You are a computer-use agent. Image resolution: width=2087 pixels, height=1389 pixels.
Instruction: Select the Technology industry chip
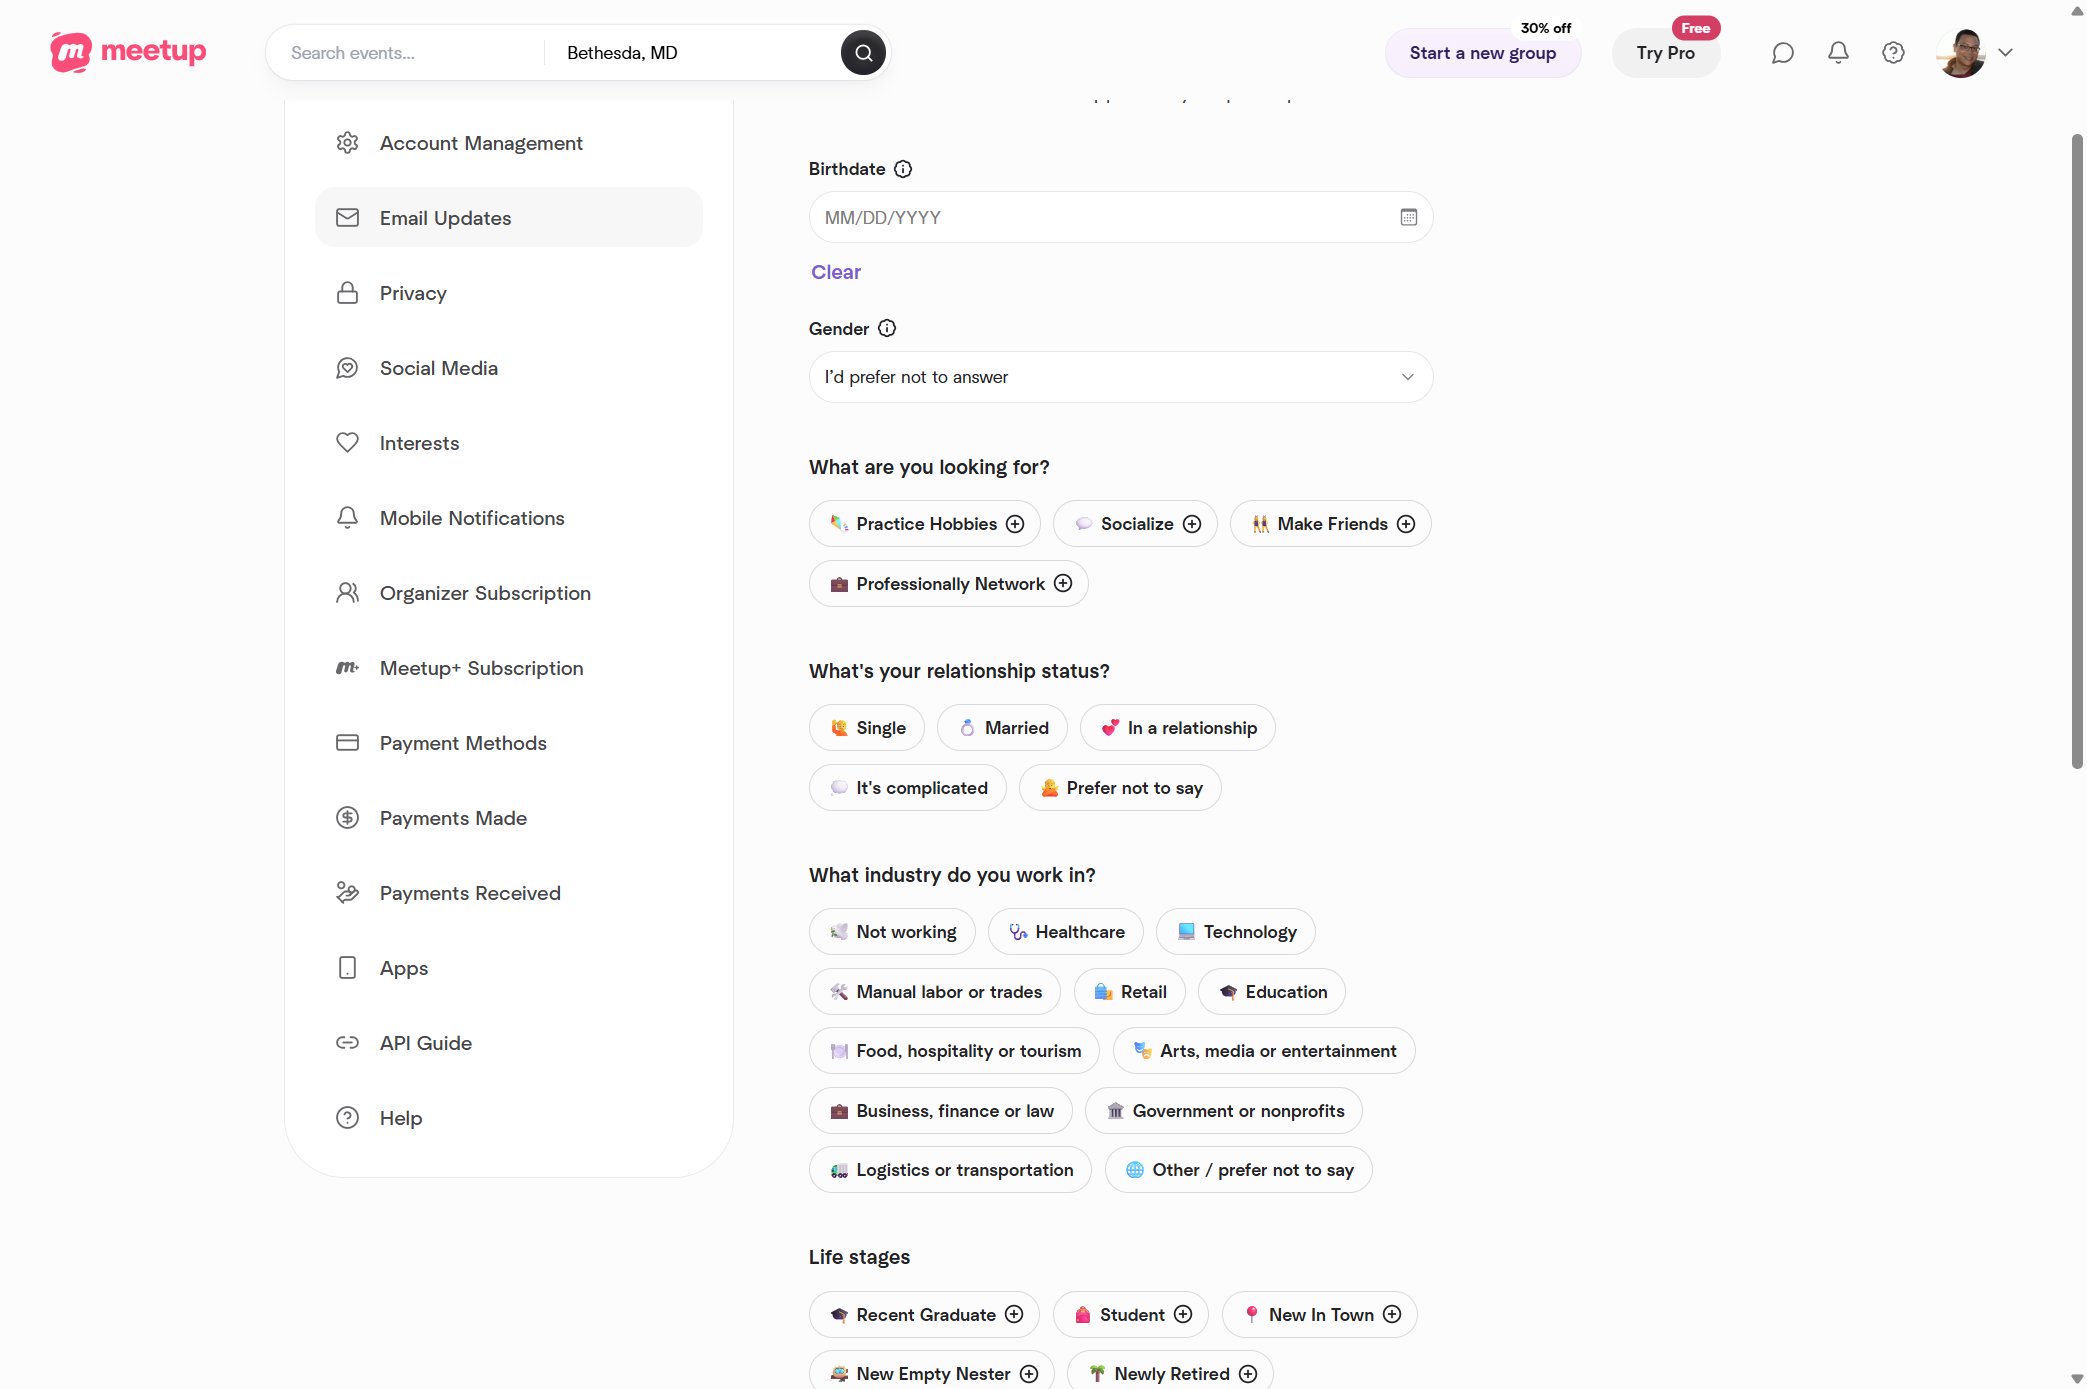pos(1236,932)
